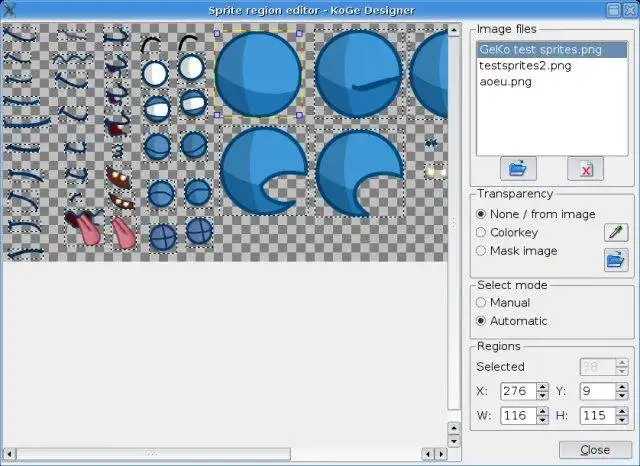This screenshot has width=640, height=466.
Task: Select the plain blue head sprite region
Action: (258, 74)
